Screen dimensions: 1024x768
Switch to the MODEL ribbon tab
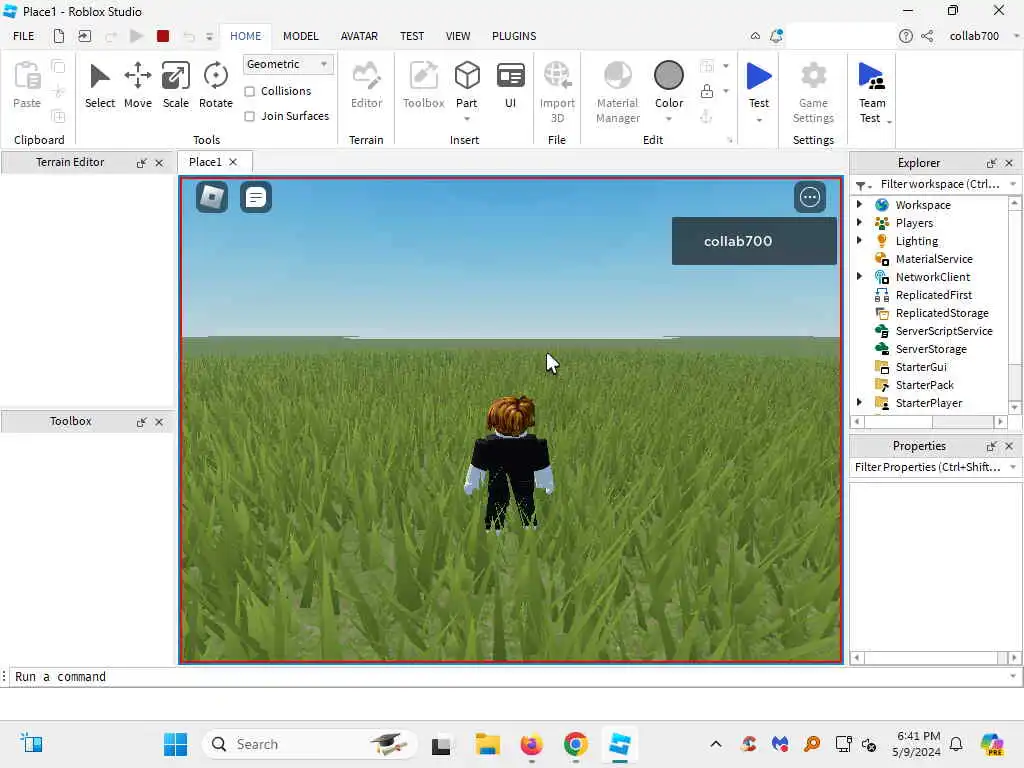coord(300,36)
